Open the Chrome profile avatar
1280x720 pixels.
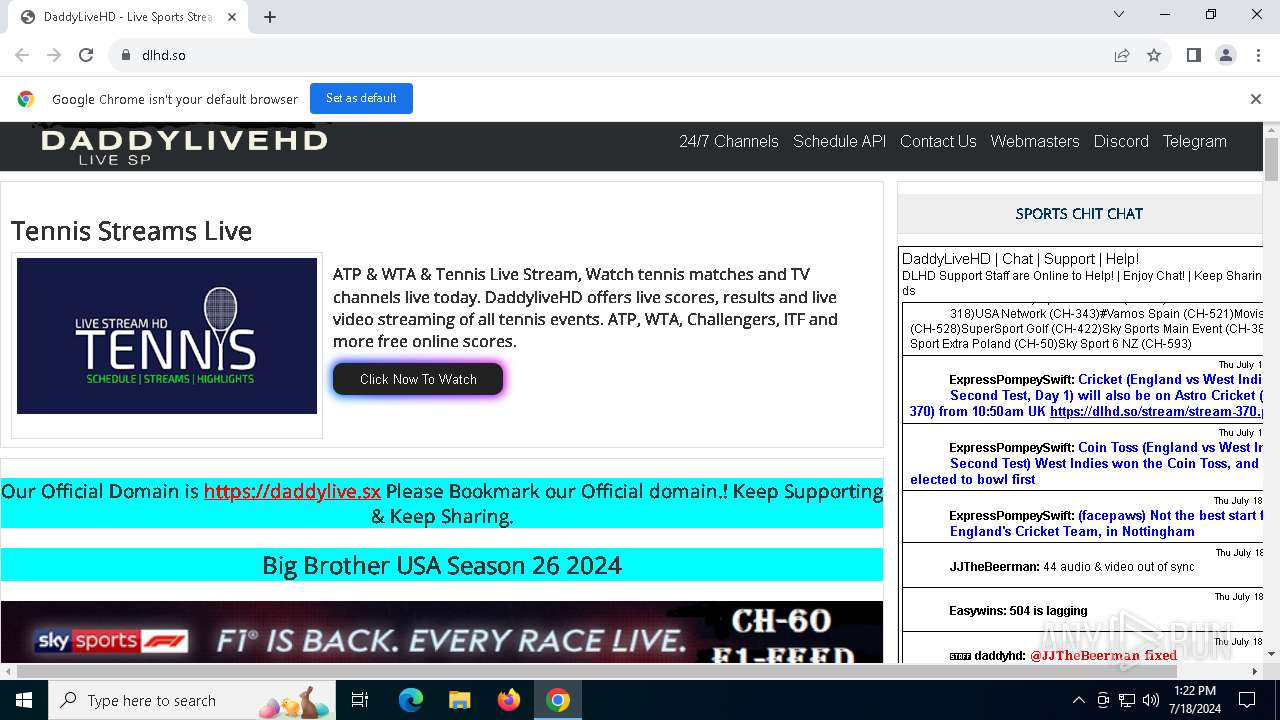pos(1226,56)
